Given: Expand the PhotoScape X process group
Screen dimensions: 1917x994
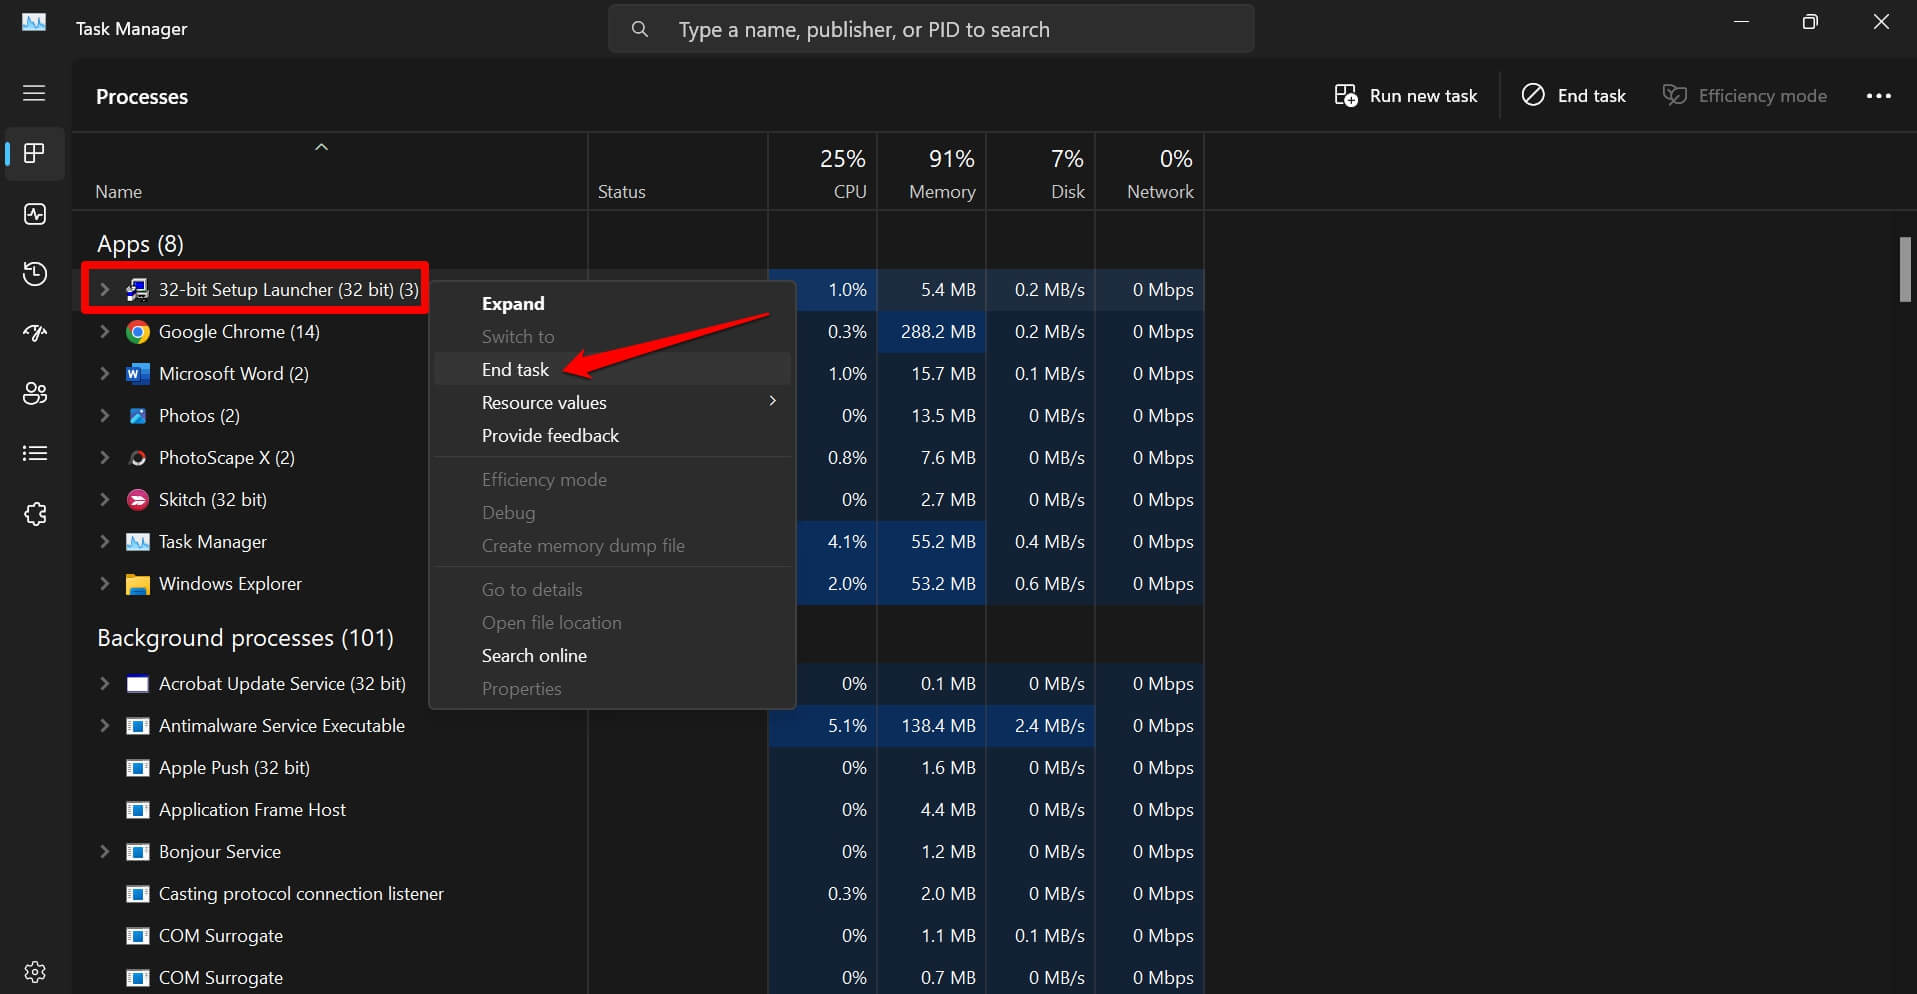Looking at the screenshot, I should [x=104, y=458].
